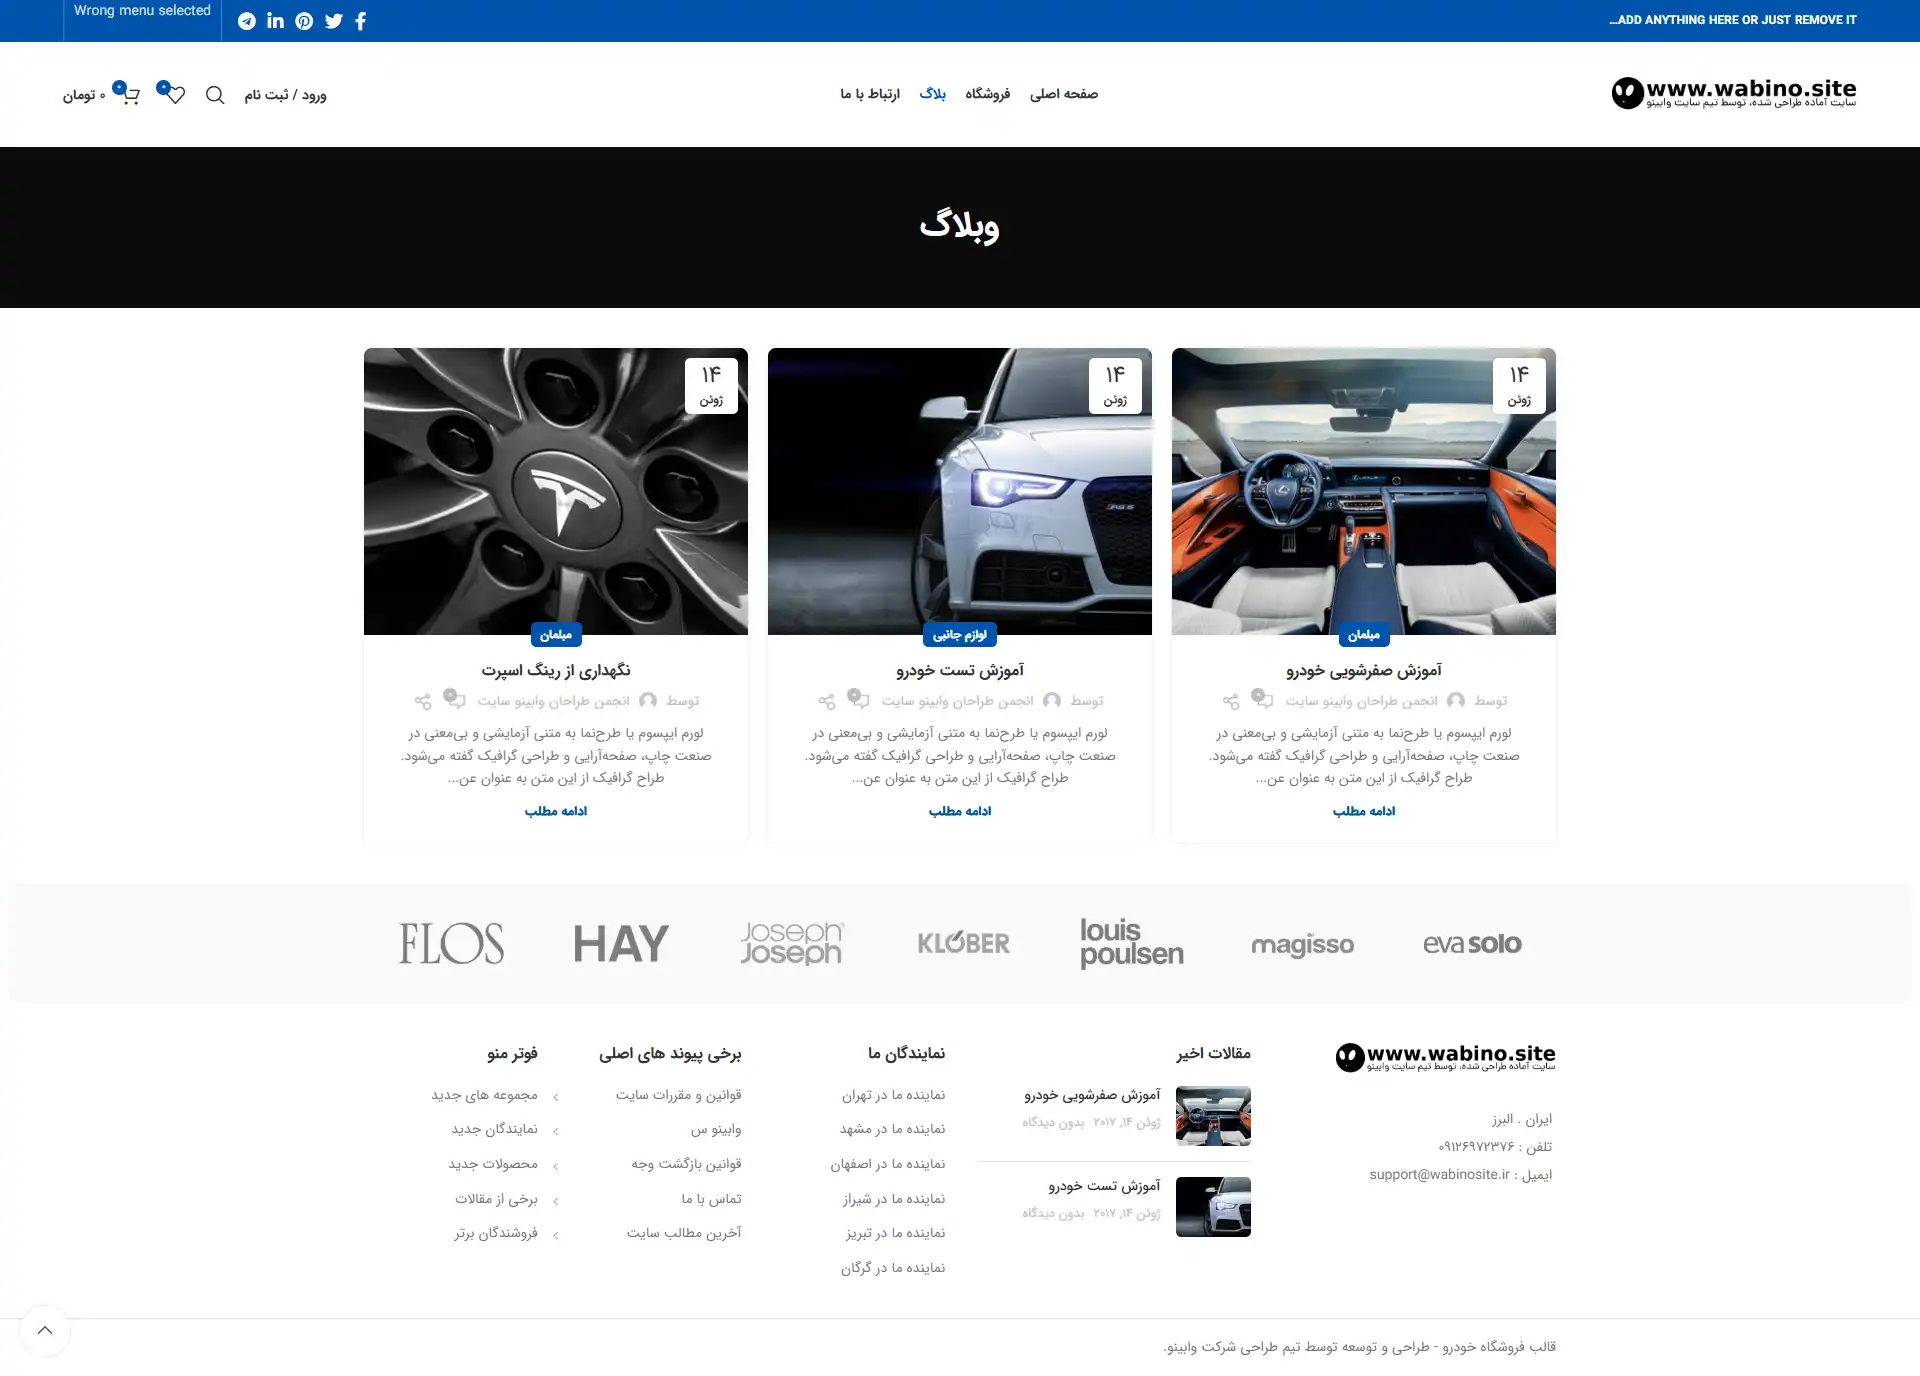Click the Wrong menu selected item
1920x1376 pixels.
pos(142,11)
